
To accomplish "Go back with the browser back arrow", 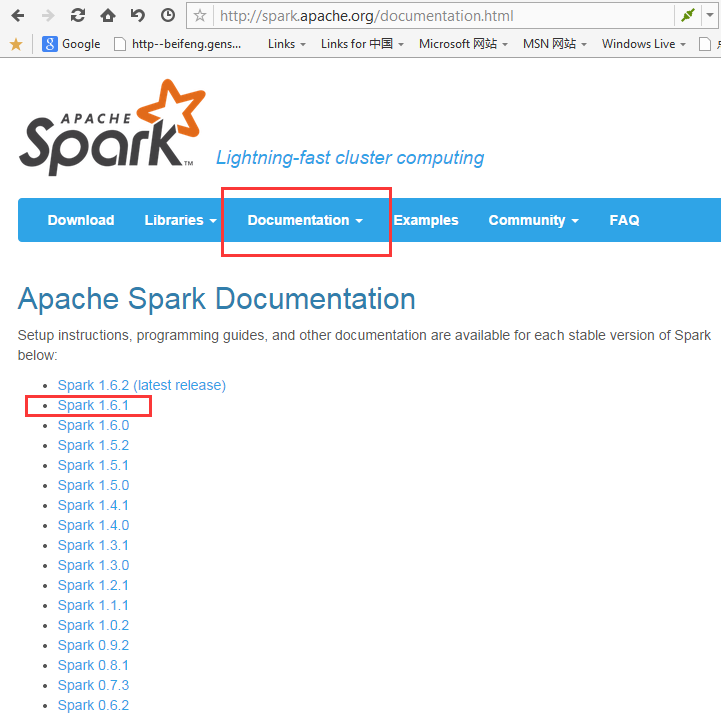I will [x=17, y=16].
